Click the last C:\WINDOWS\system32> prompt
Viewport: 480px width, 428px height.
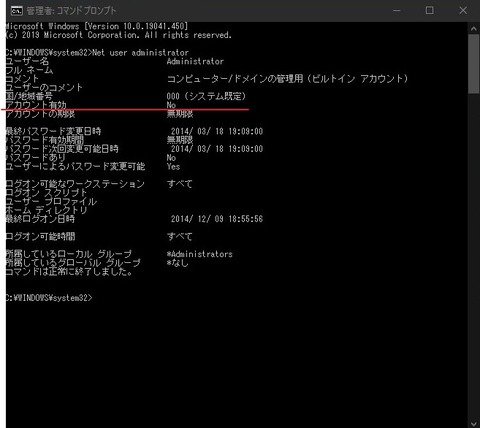pos(49,298)
